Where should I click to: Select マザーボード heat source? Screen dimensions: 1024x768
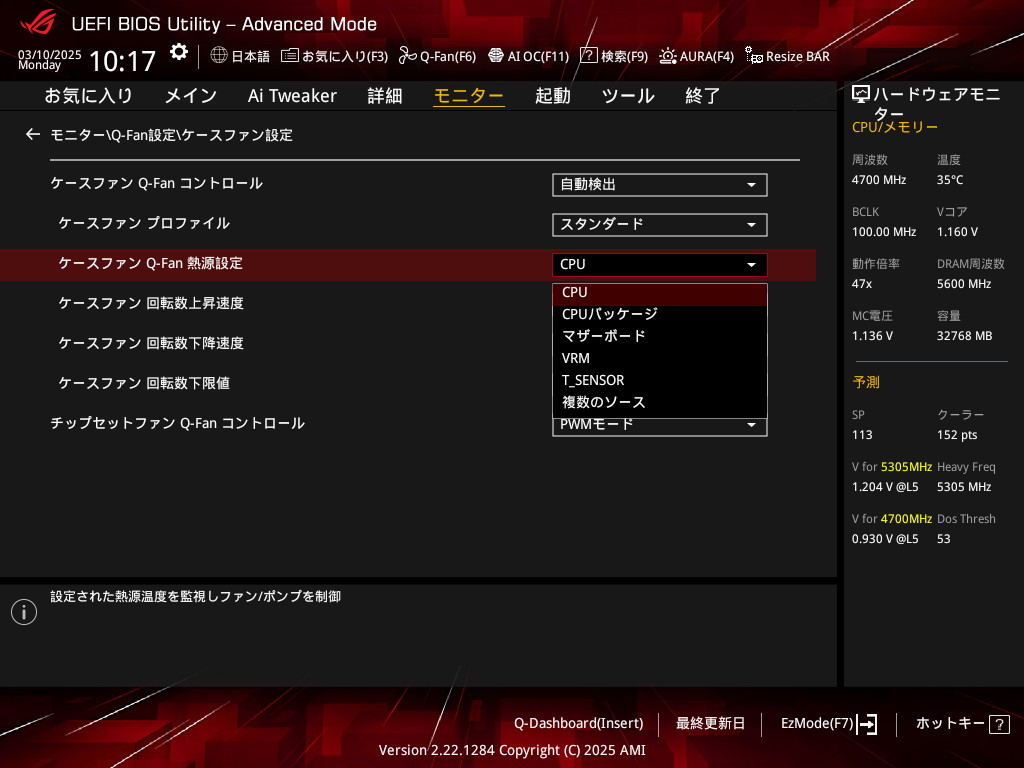[x=660, y=336]
